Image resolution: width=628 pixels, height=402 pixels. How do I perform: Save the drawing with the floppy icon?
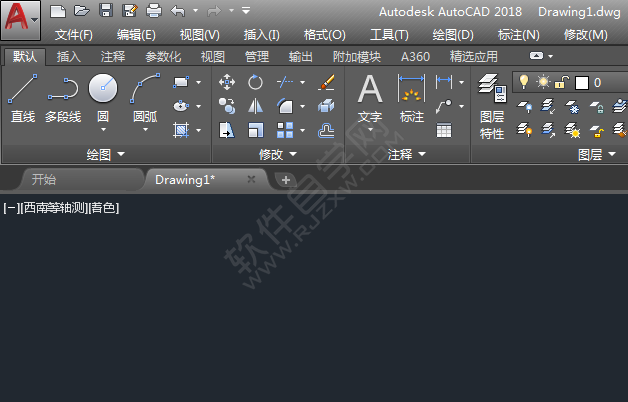click(x=106, y=11)
